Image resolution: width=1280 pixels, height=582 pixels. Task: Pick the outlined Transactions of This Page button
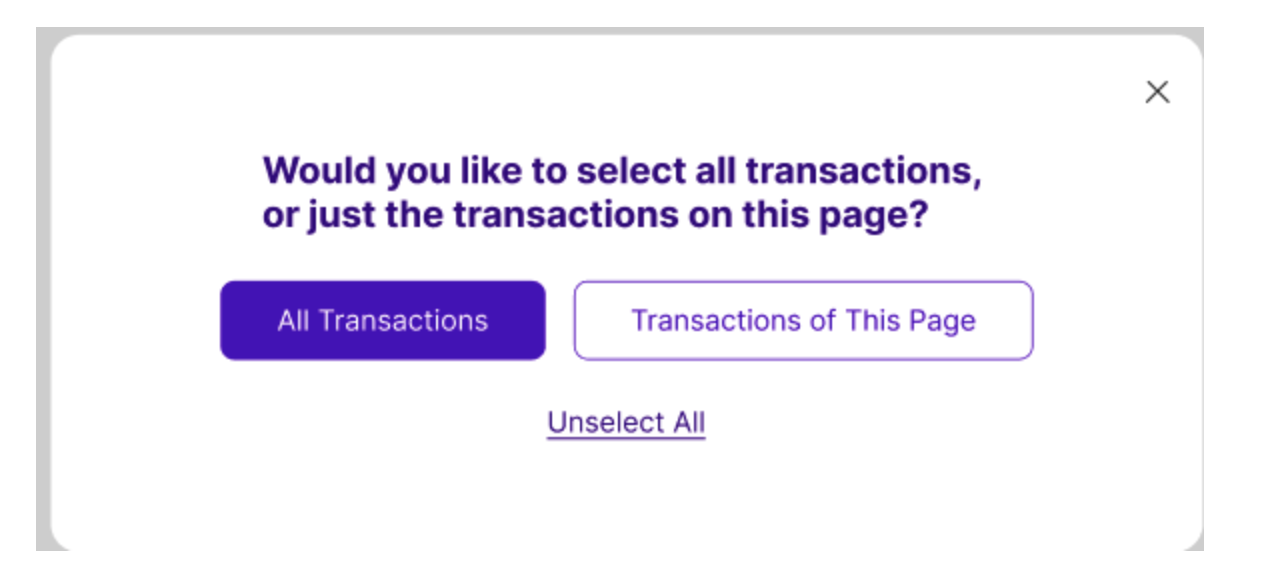(803, 320)
